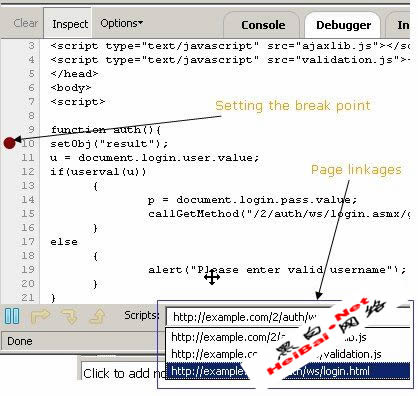The height and width of the screenshot is (396, 418).
Task: Click the validation.js script tag line
Action: pos(230,60)
